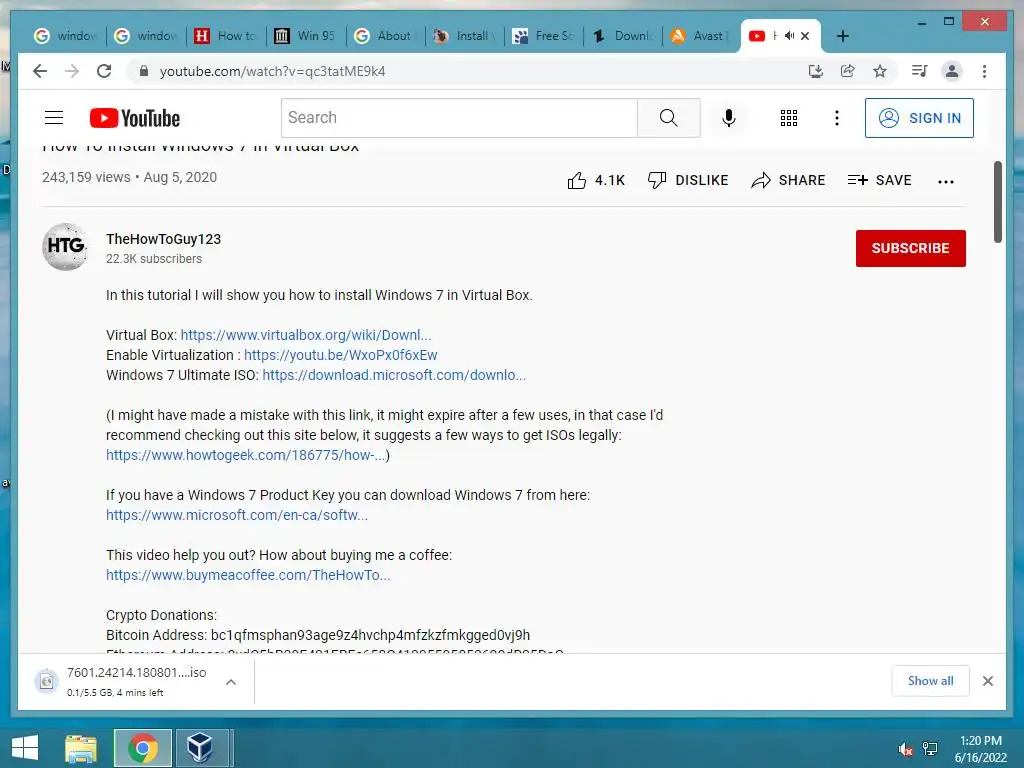Open the youtu.be Enable Virtualization link
Viewport: 1024px width, 768px height.
[340, 355]
